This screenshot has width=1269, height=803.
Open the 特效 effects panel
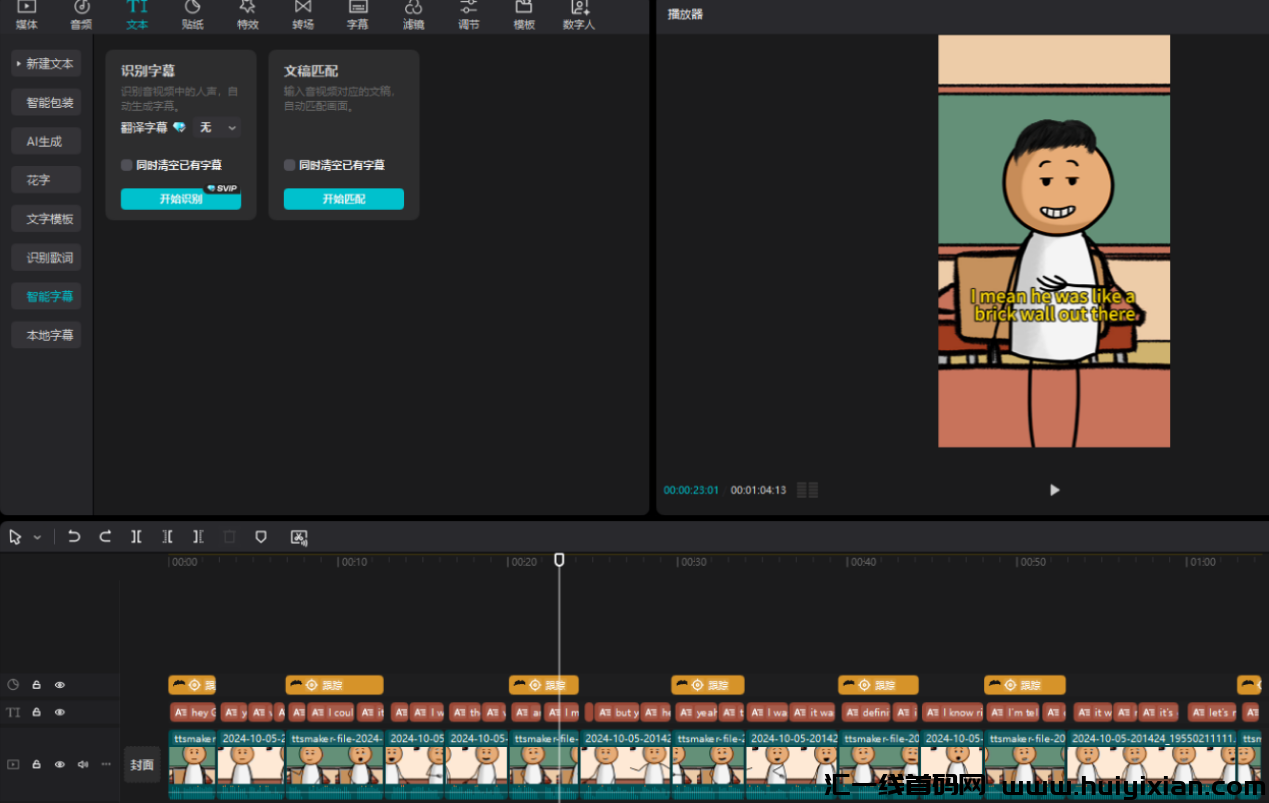point(247,15)
